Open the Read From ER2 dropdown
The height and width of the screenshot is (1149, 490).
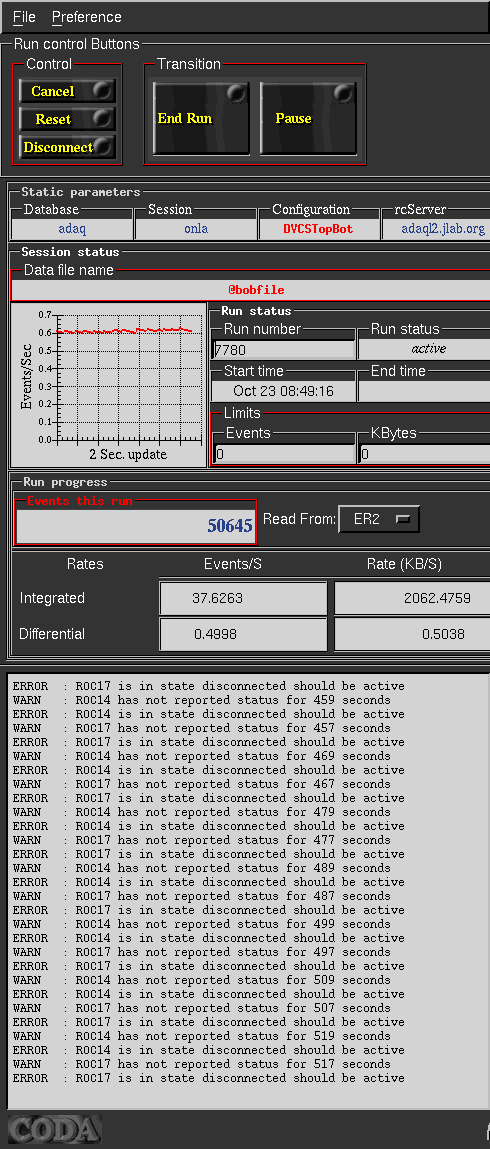[x=379, y=520]
